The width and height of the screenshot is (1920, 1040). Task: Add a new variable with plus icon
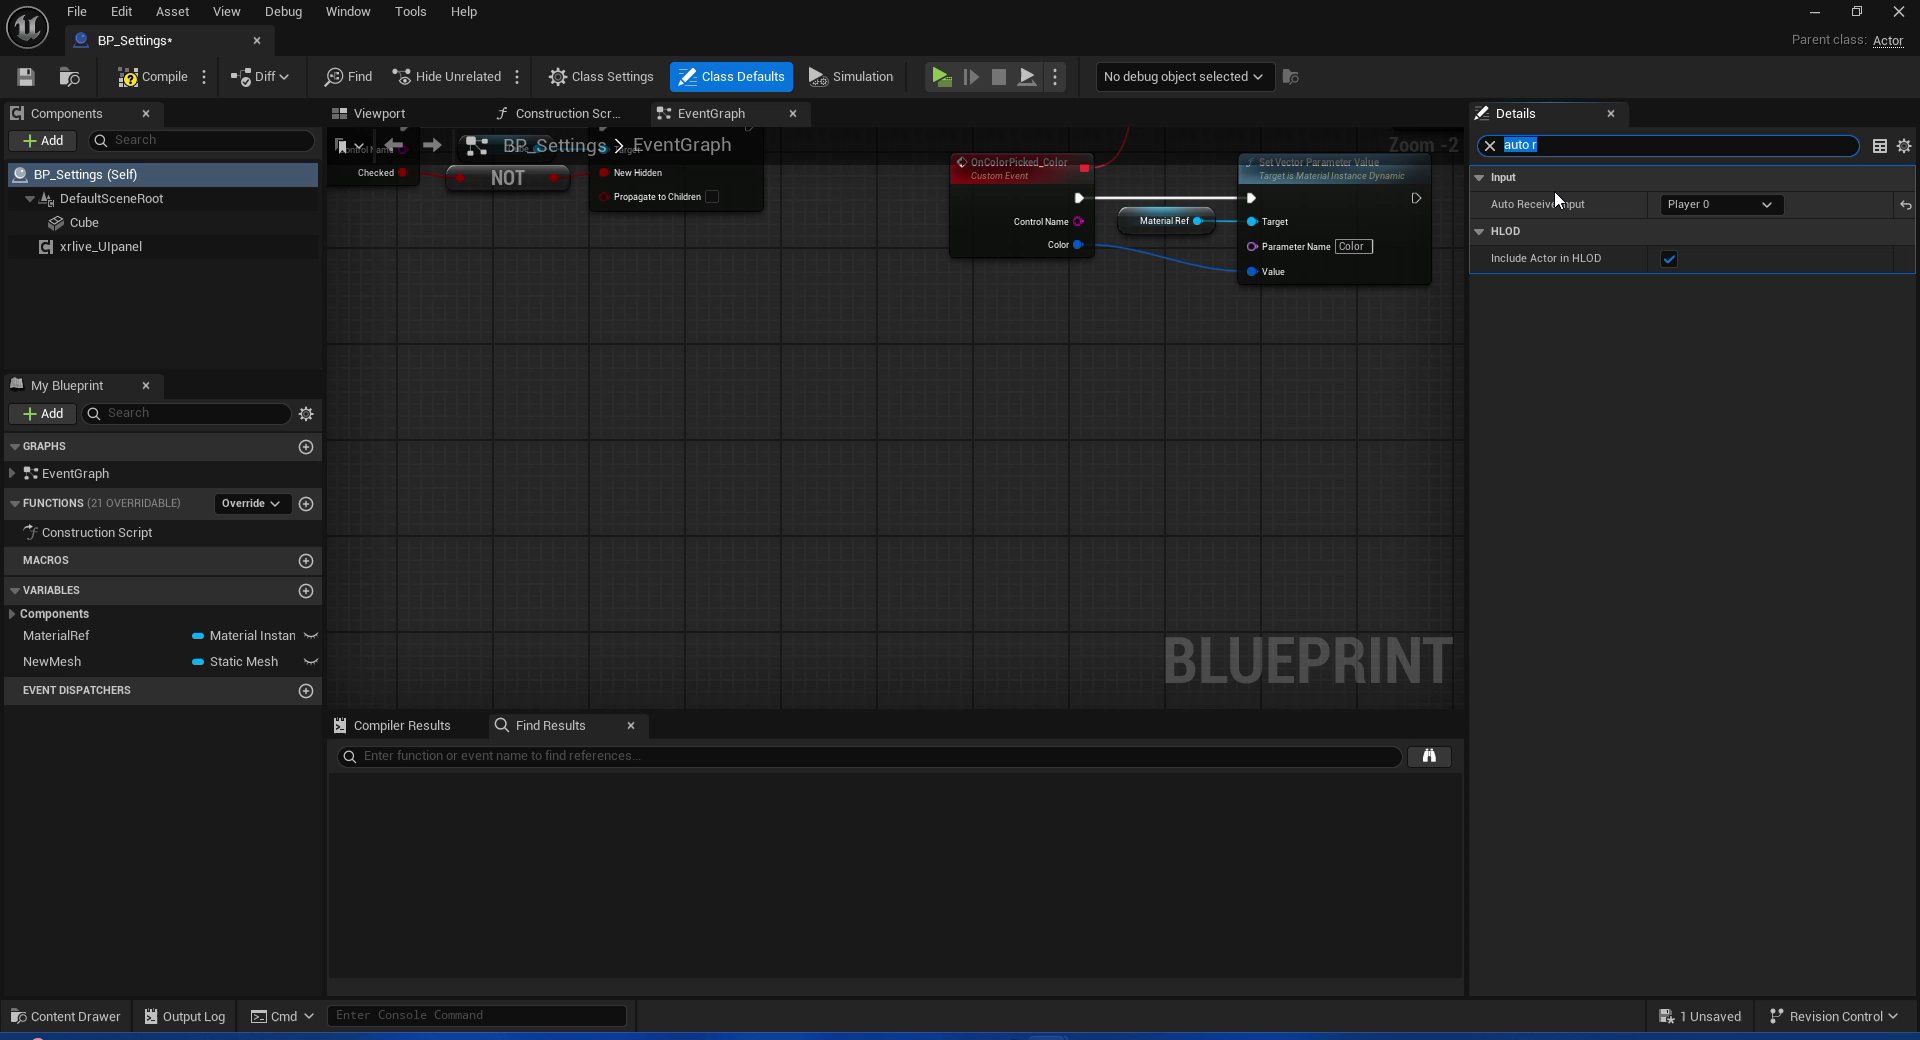[306, 591]
